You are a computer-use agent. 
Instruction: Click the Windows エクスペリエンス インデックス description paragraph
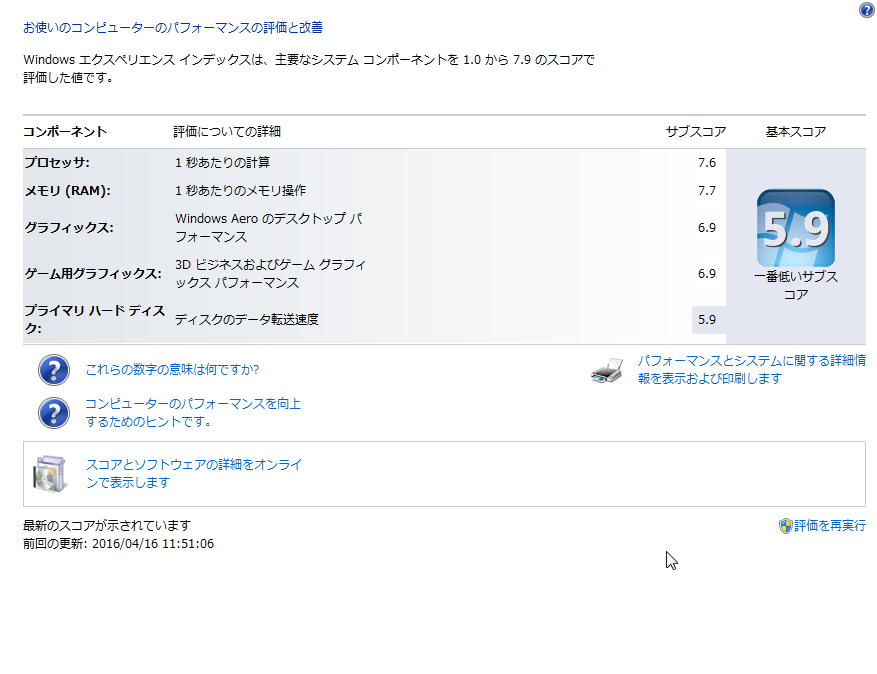pos(309,68)
